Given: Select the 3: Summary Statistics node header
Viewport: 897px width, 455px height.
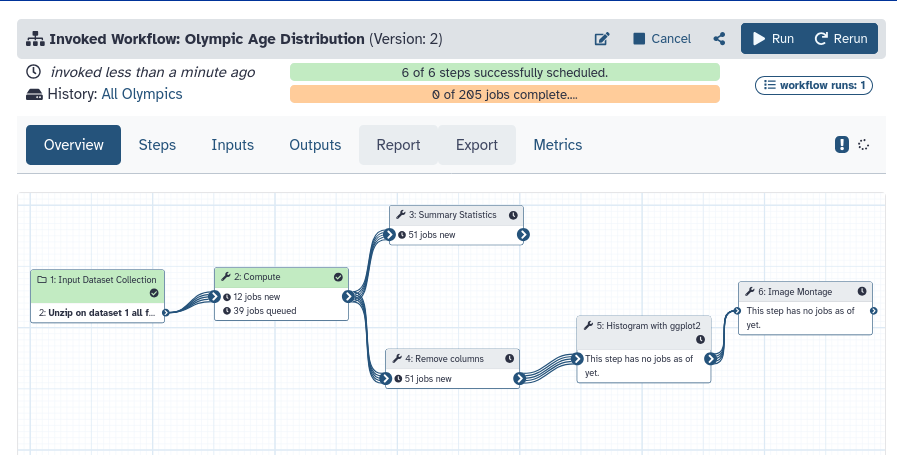Looking at the screenshot, I should point(457,215).
